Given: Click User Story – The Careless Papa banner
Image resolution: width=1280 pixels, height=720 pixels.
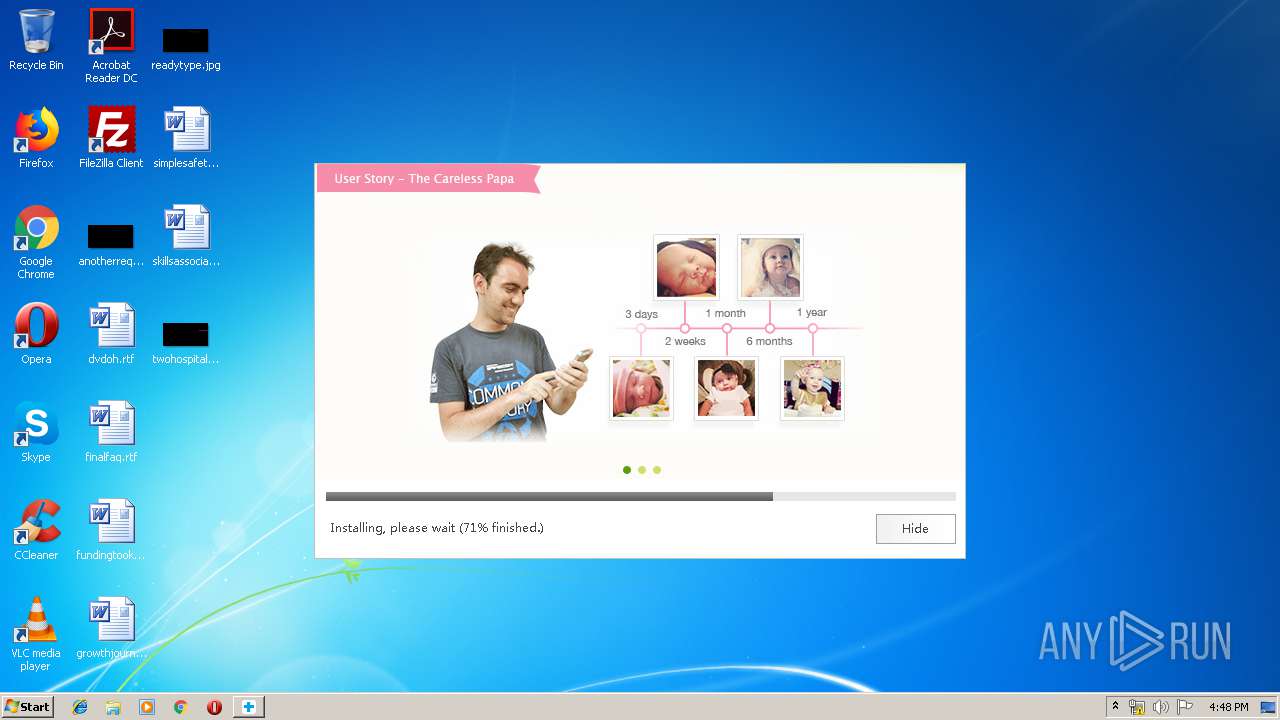Looking at the screenshot, I should pyautogui.click(x=428, y=179).
